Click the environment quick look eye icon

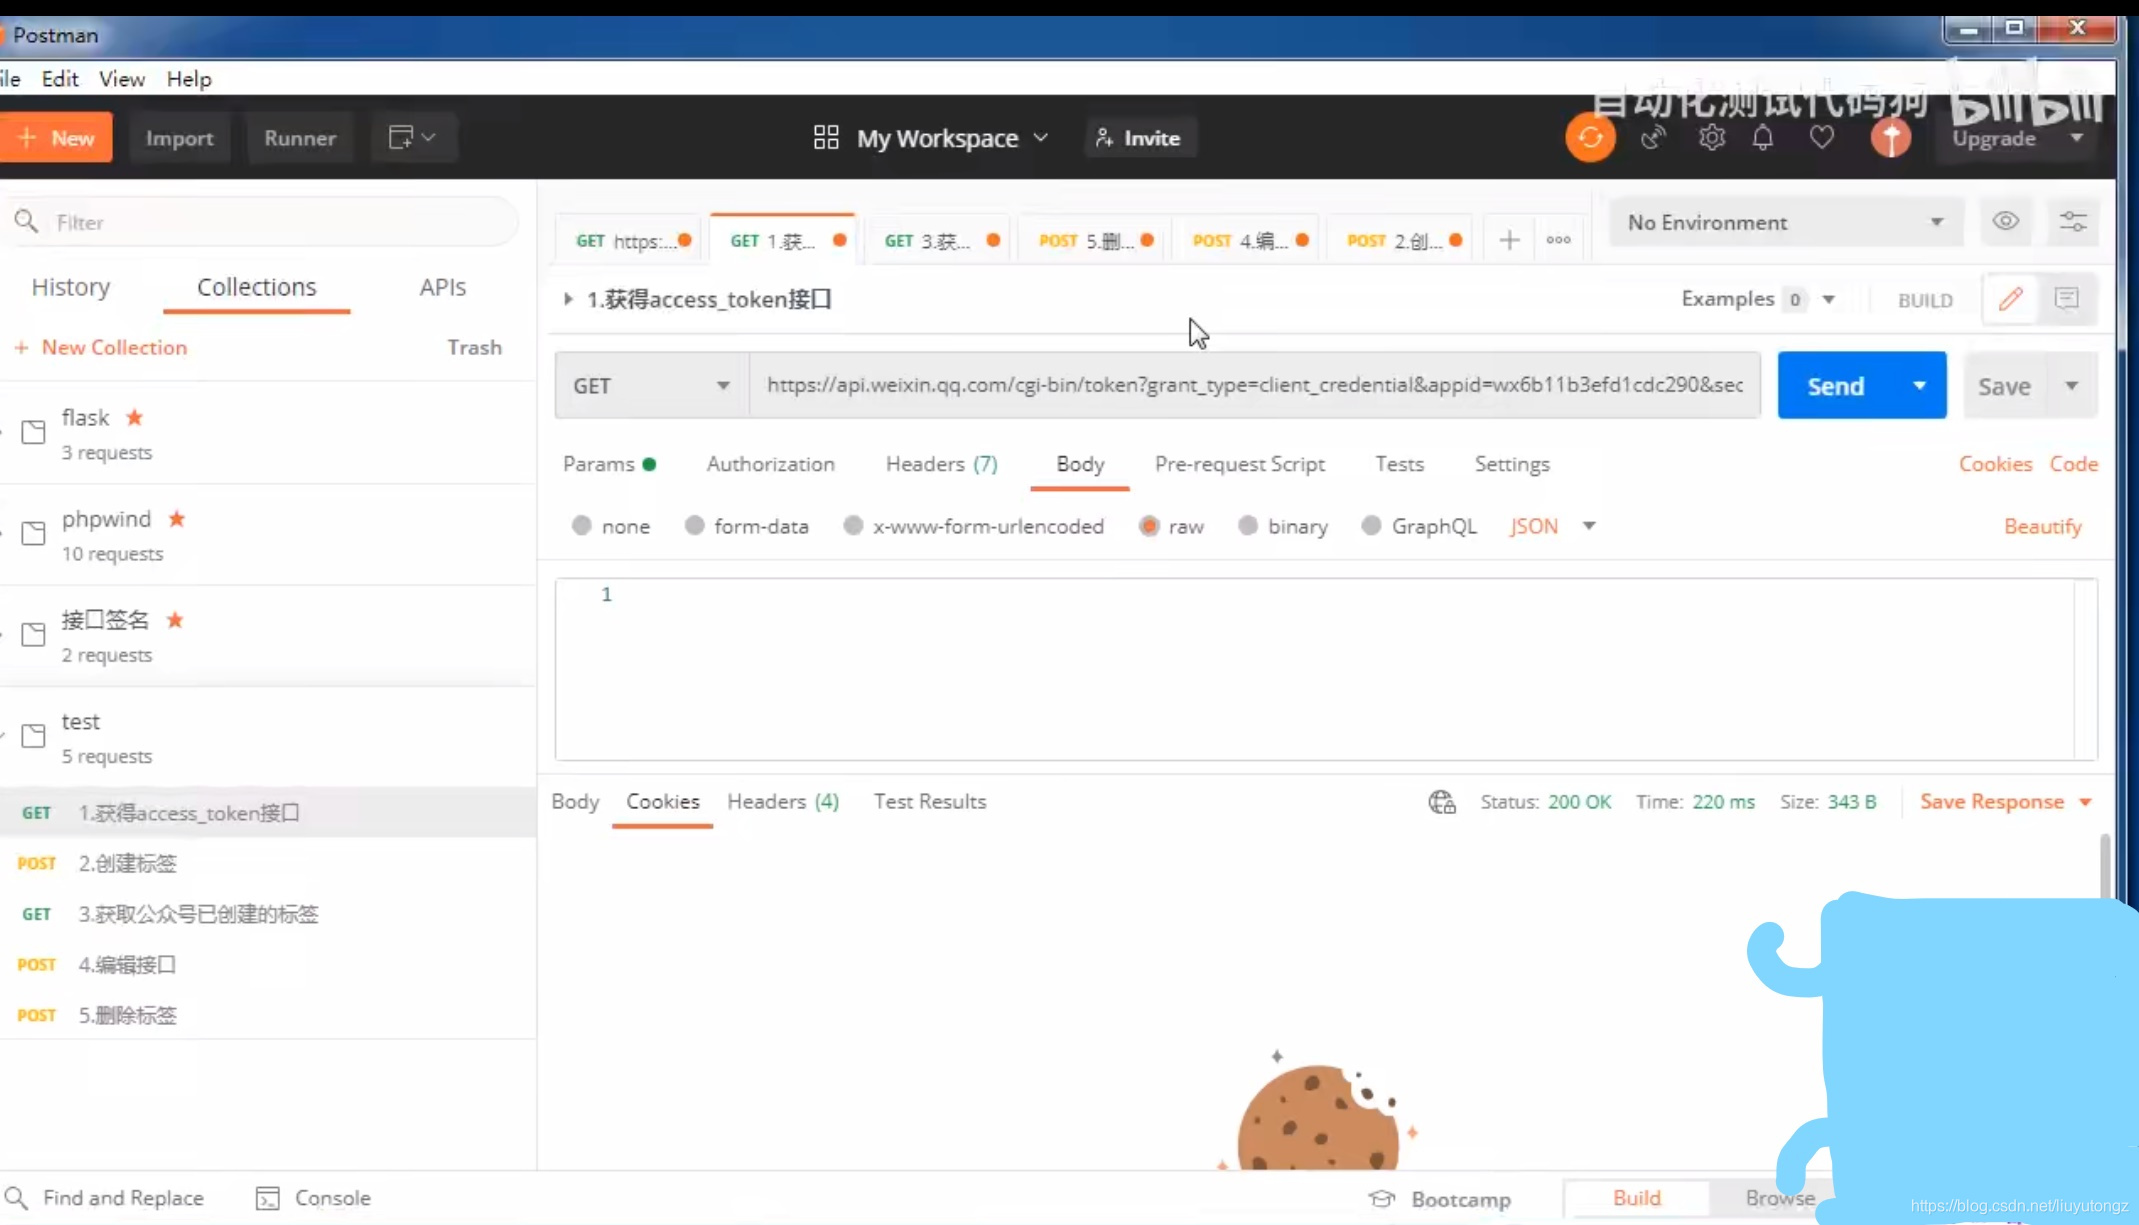(2005, 222)
